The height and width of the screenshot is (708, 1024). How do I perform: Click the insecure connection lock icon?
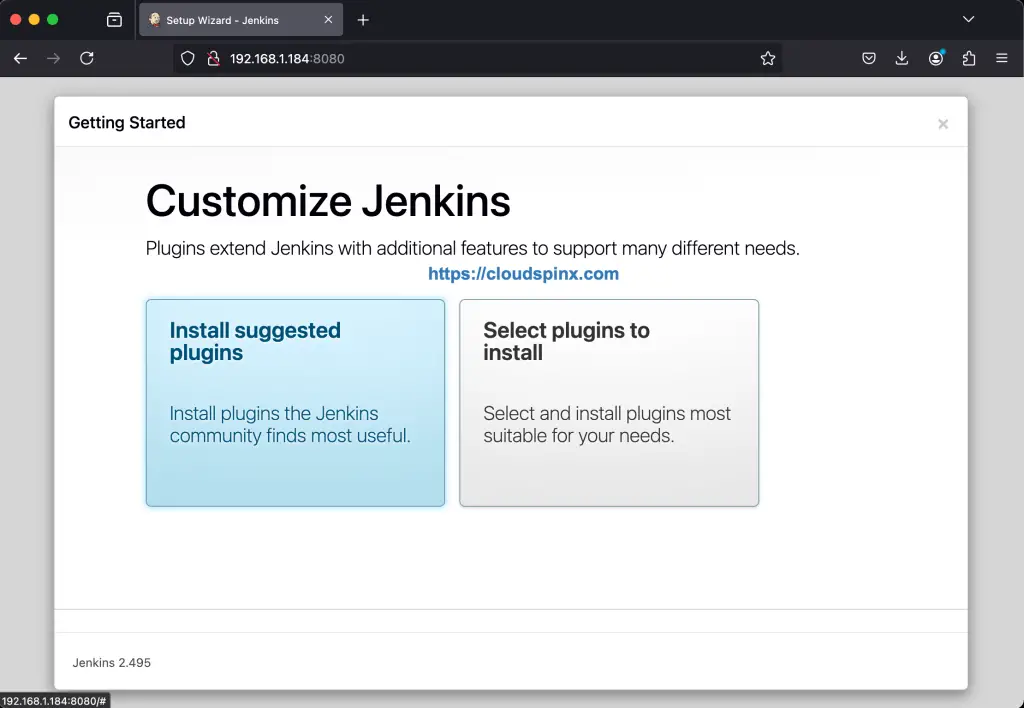point(212,58)
